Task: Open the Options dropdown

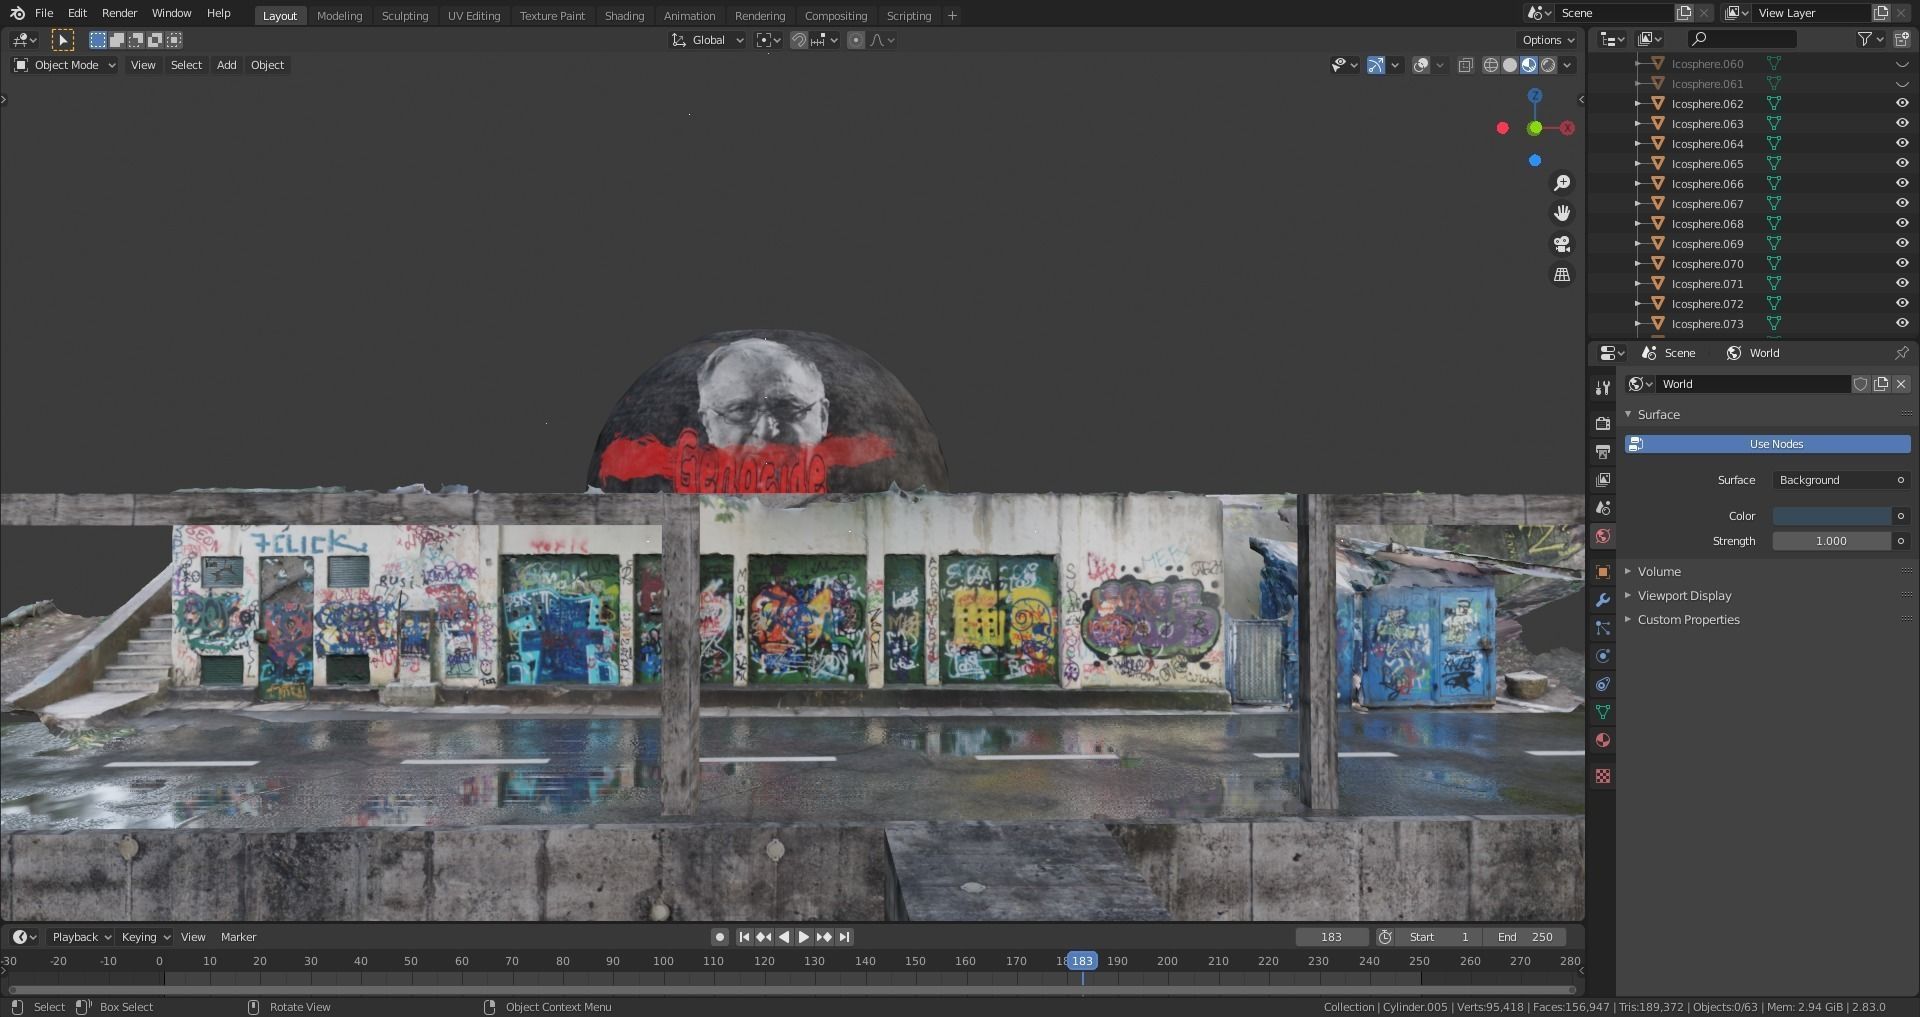Action: 1548,40
